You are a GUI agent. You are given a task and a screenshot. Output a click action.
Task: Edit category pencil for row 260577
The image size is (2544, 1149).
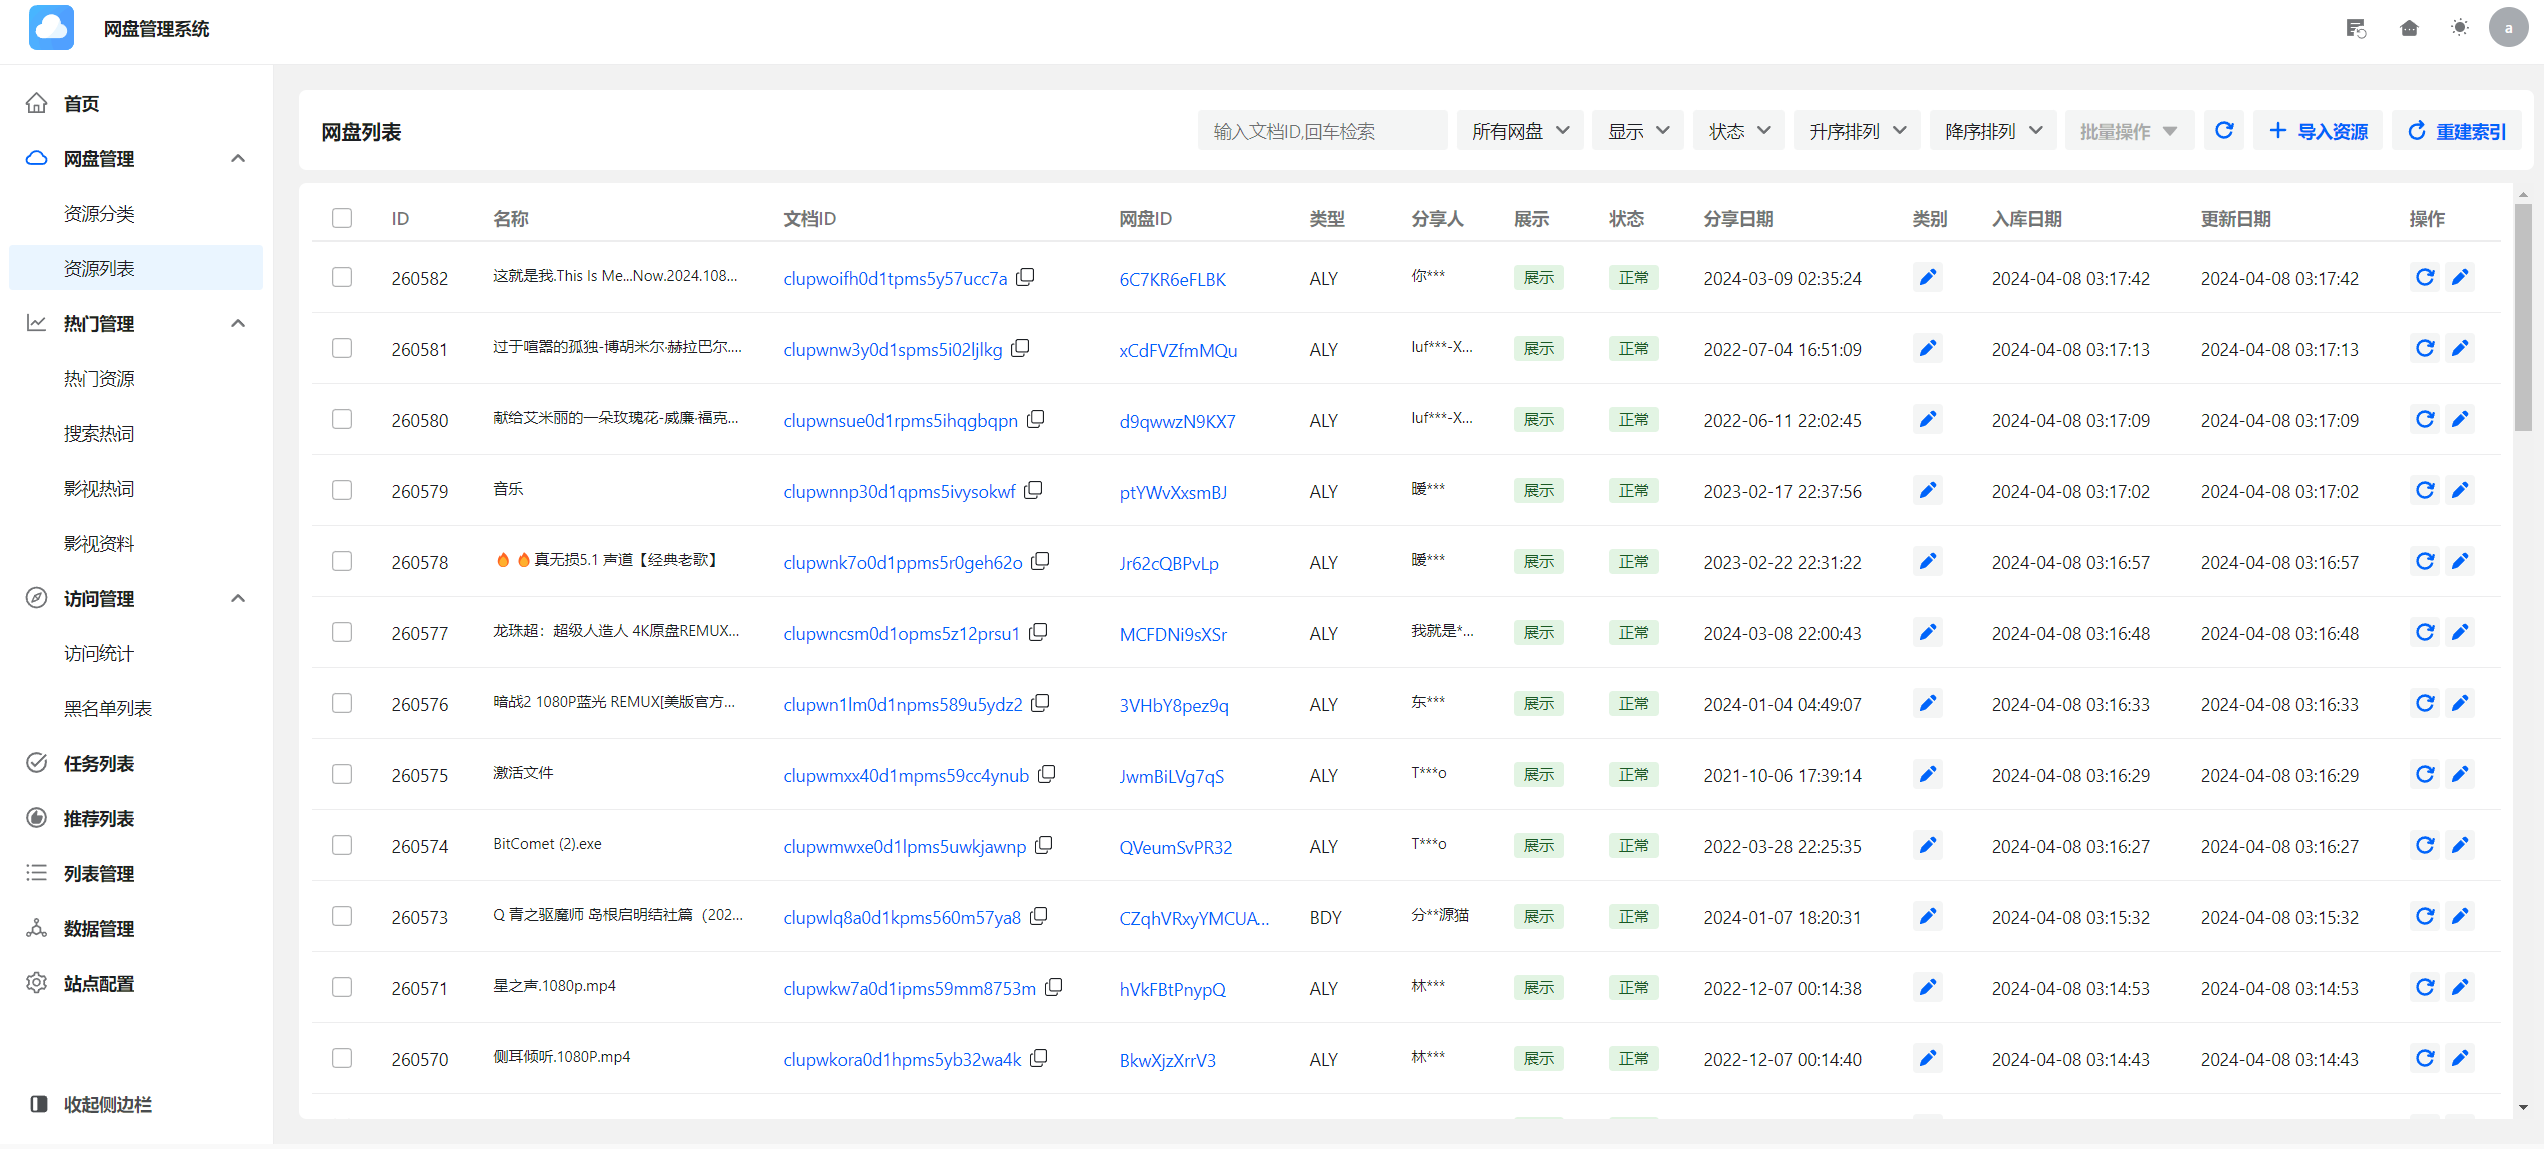click(x=1927, y=632)
